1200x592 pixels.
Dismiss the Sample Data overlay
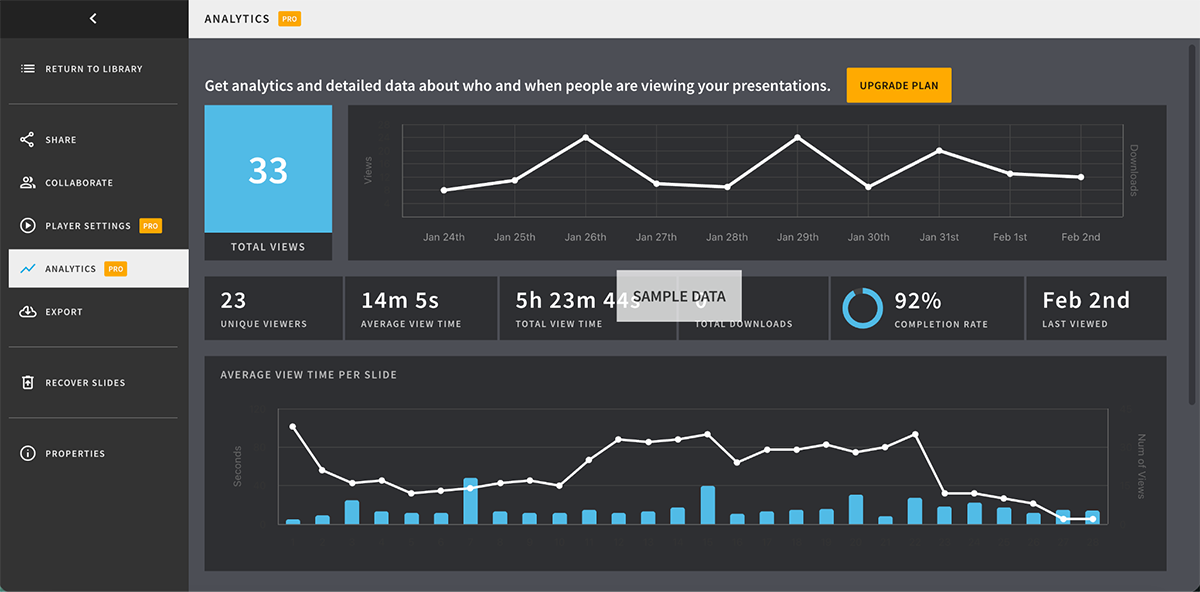pyautogui.click(x=679, y=296)
